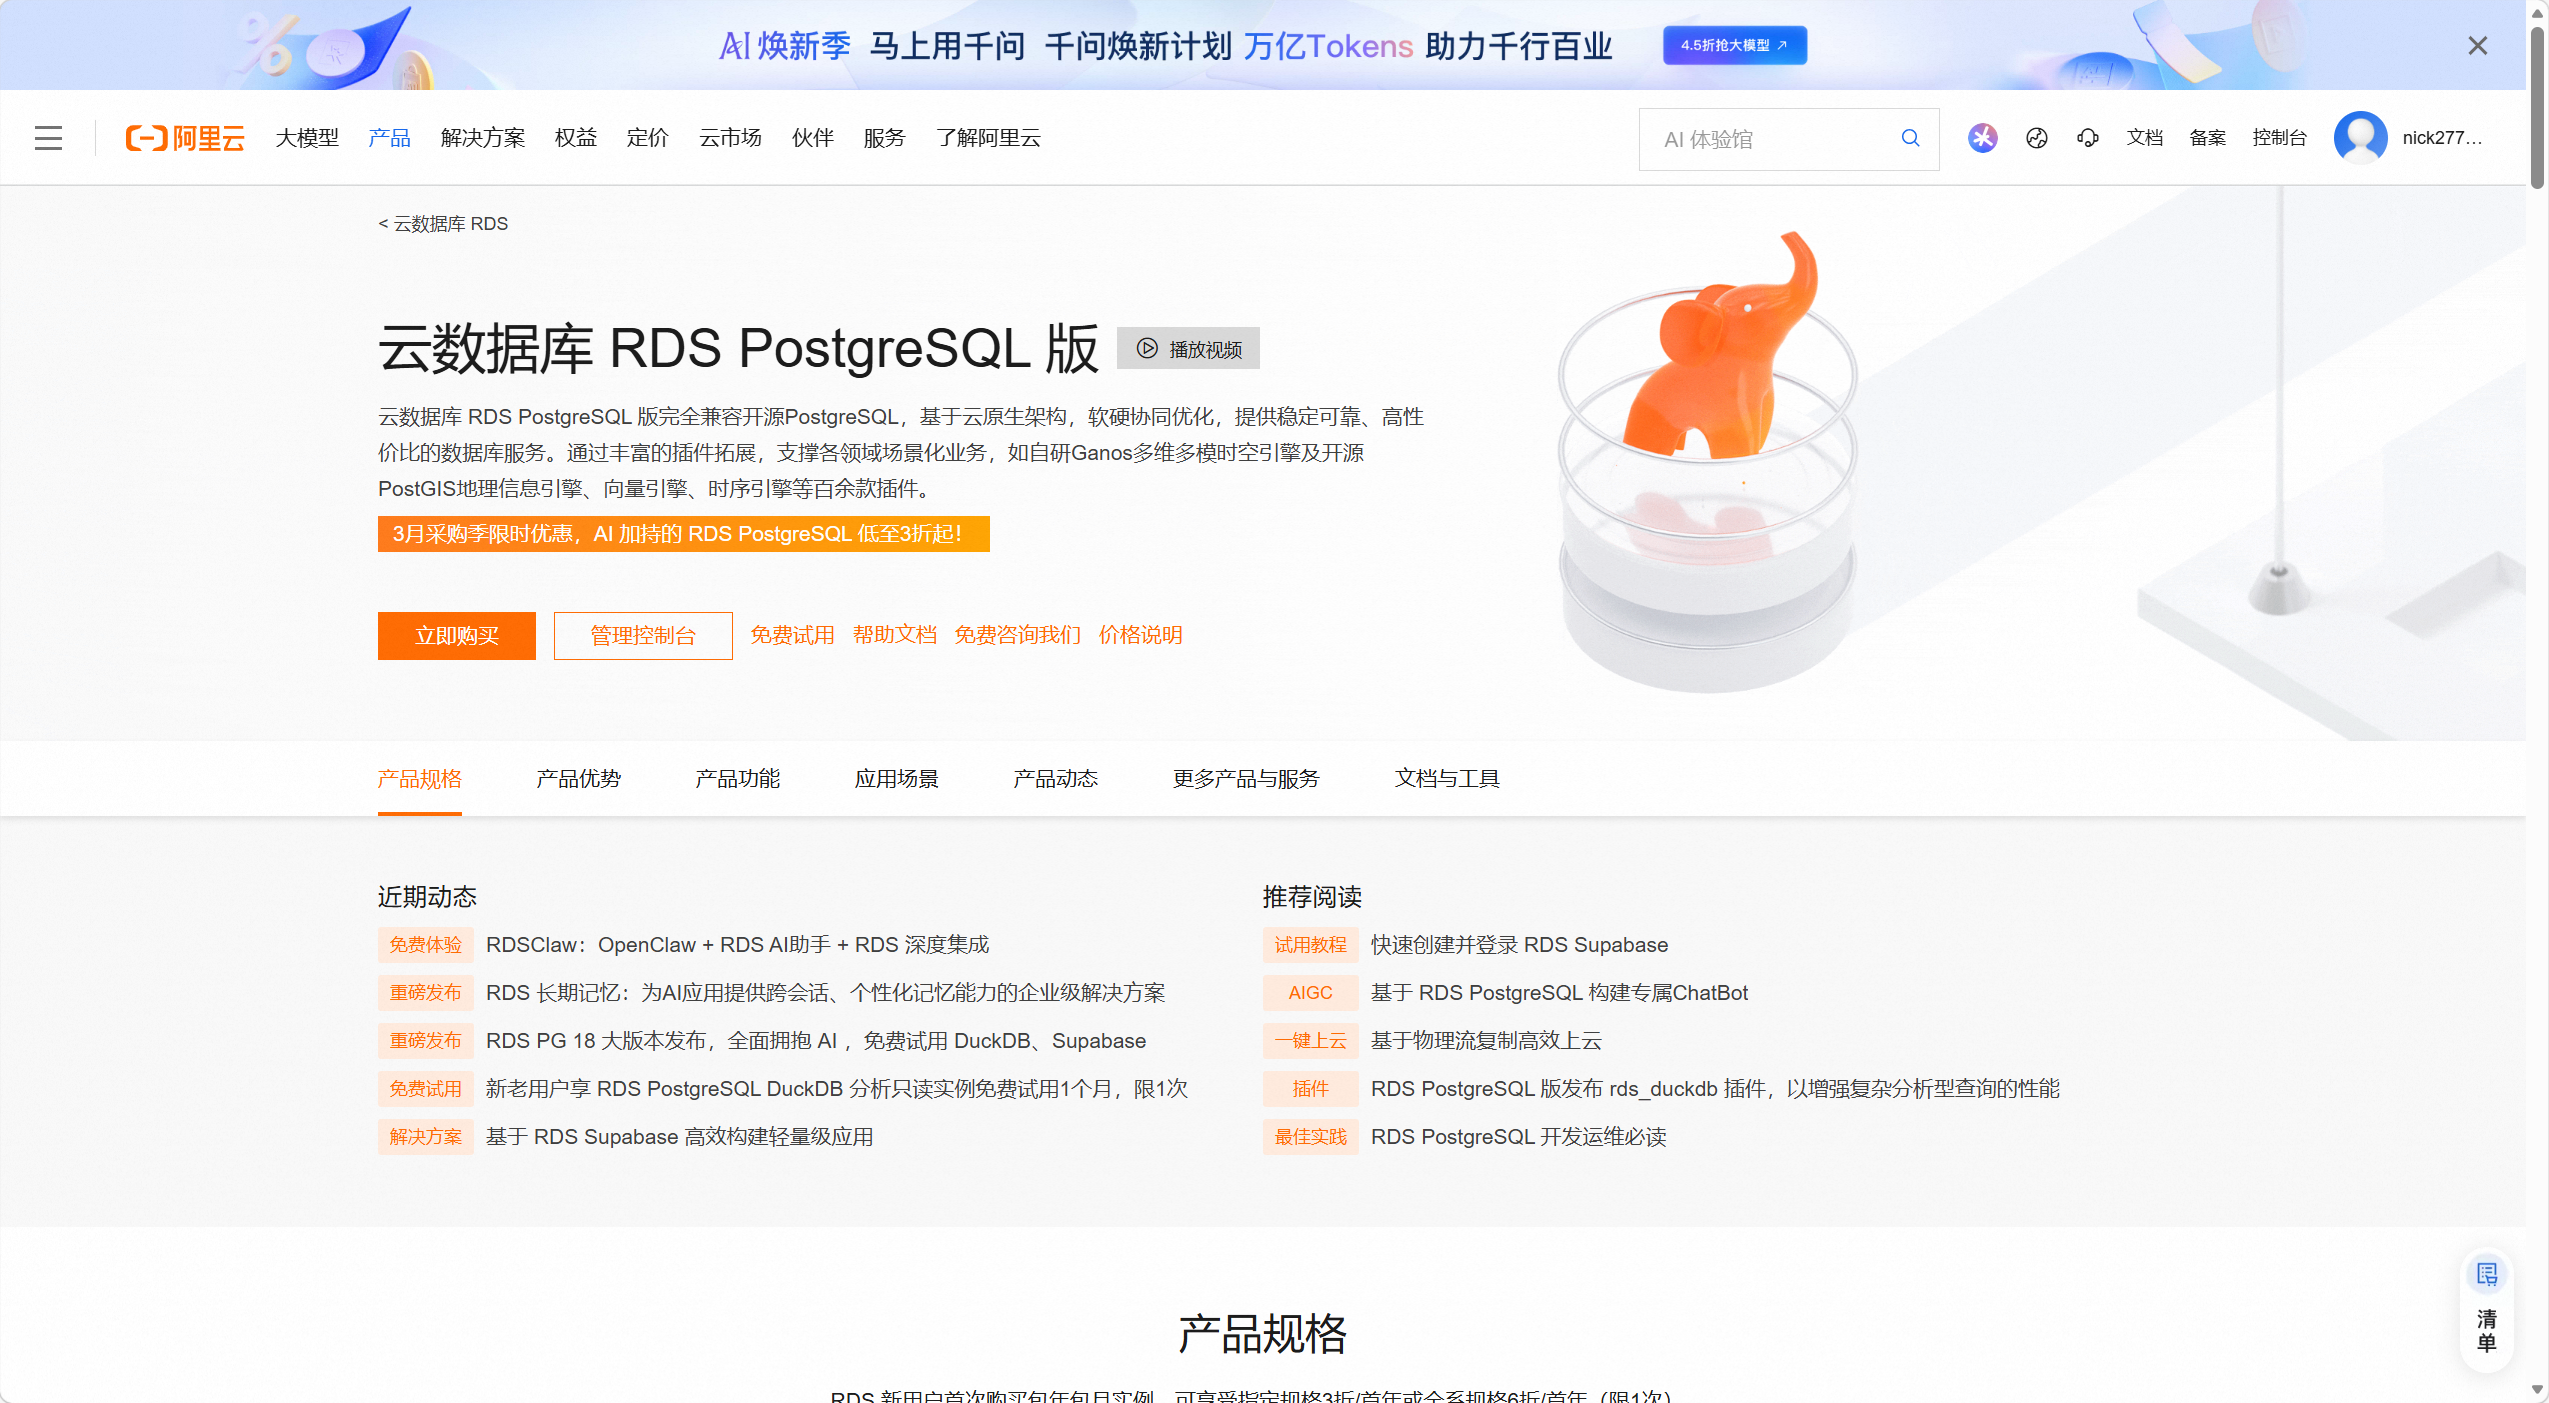Switch to the 产品优势 tab
The image size is (2549, 1403).
pos(578,779)
